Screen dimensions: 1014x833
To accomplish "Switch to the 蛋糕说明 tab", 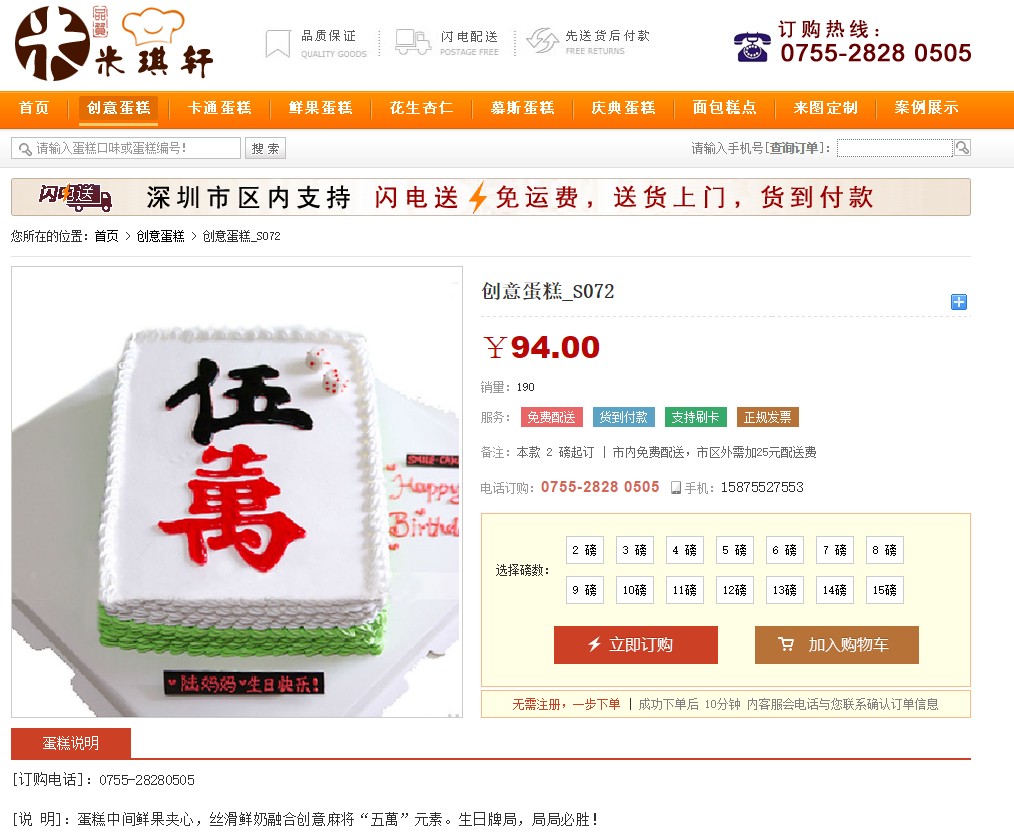I will (71, 743).
